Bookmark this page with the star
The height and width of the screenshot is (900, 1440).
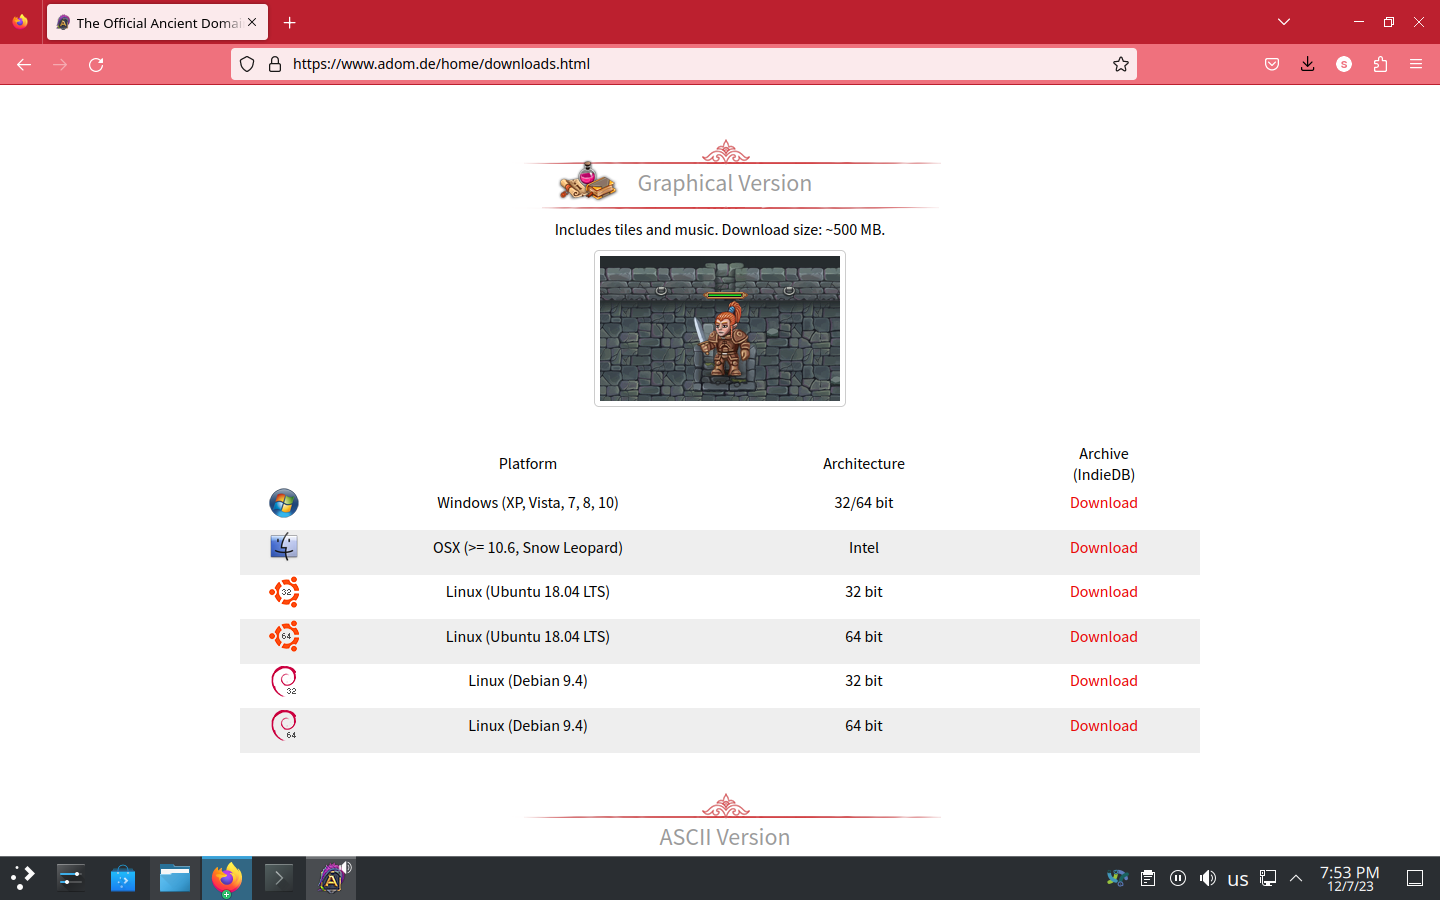coord(1121,64)
